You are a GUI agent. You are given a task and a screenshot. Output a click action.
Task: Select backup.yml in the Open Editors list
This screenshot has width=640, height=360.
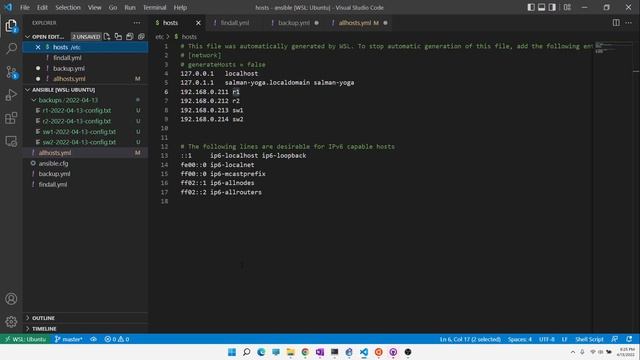[x=69, y=69]
